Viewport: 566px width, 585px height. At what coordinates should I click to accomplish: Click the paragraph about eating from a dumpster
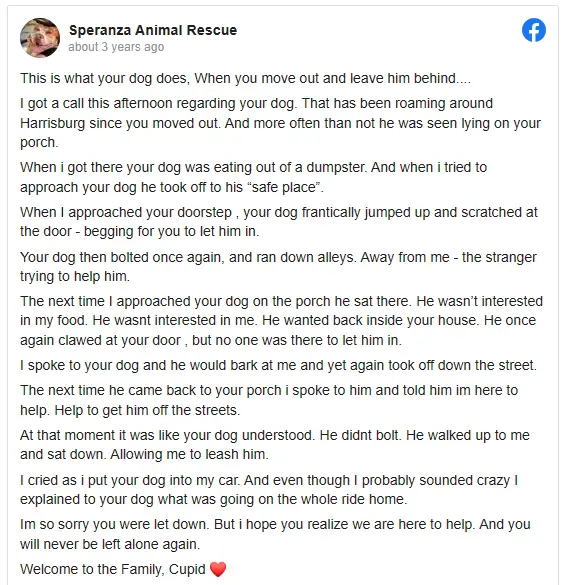[x=253, y=177]
